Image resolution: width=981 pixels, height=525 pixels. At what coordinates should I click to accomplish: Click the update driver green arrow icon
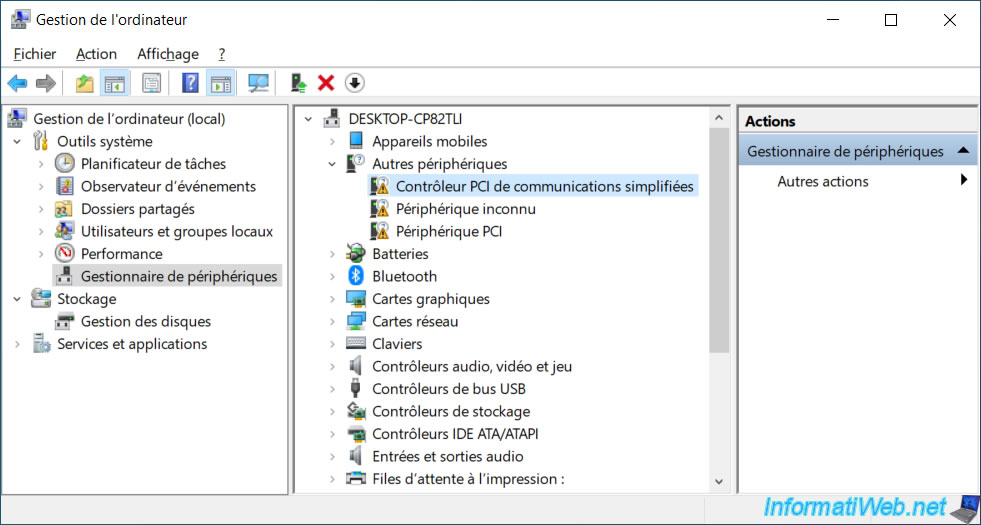(x=297, y=83)
